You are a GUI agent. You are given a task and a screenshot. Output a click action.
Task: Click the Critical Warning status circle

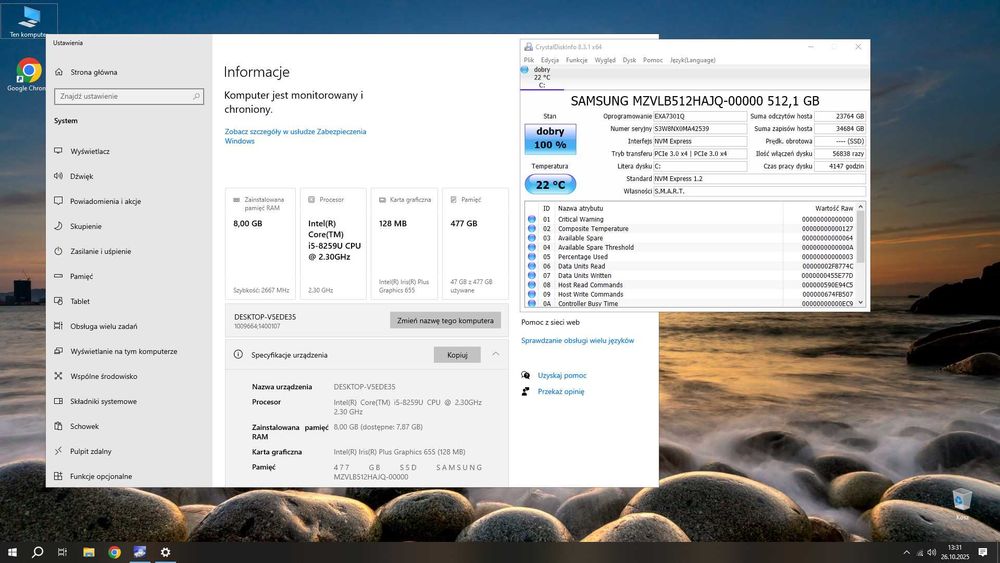[532, 219]
